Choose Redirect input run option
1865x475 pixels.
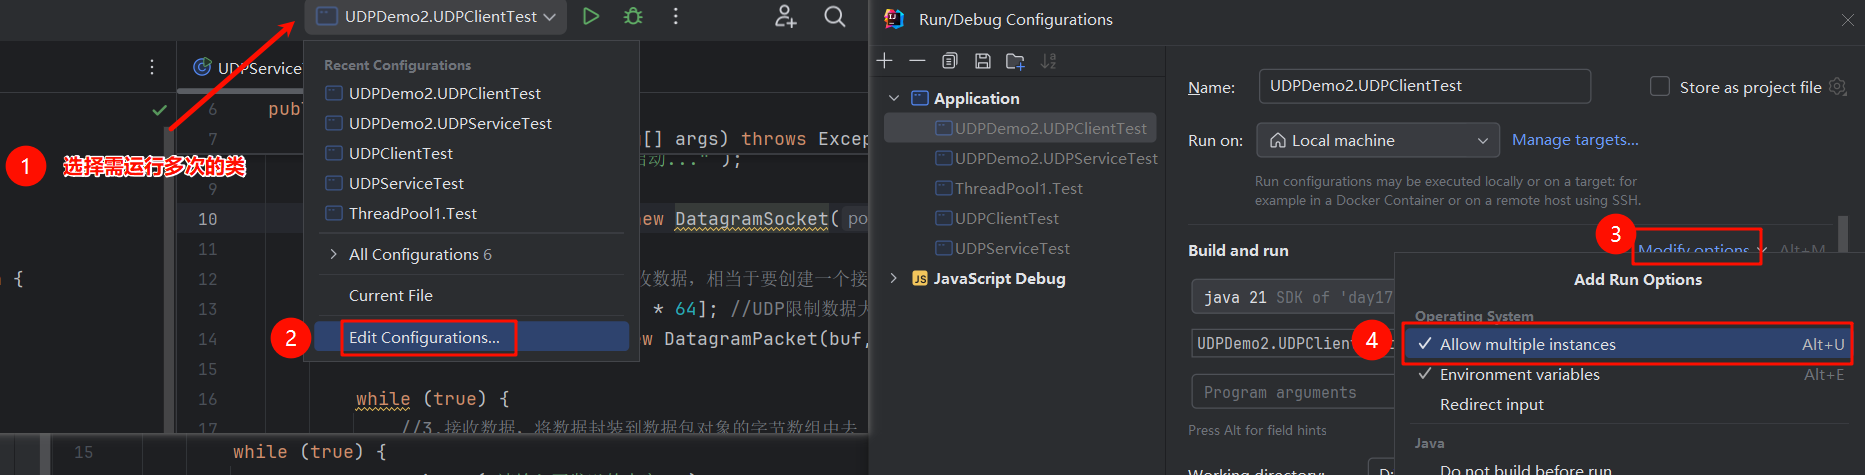coord(1627,404)
